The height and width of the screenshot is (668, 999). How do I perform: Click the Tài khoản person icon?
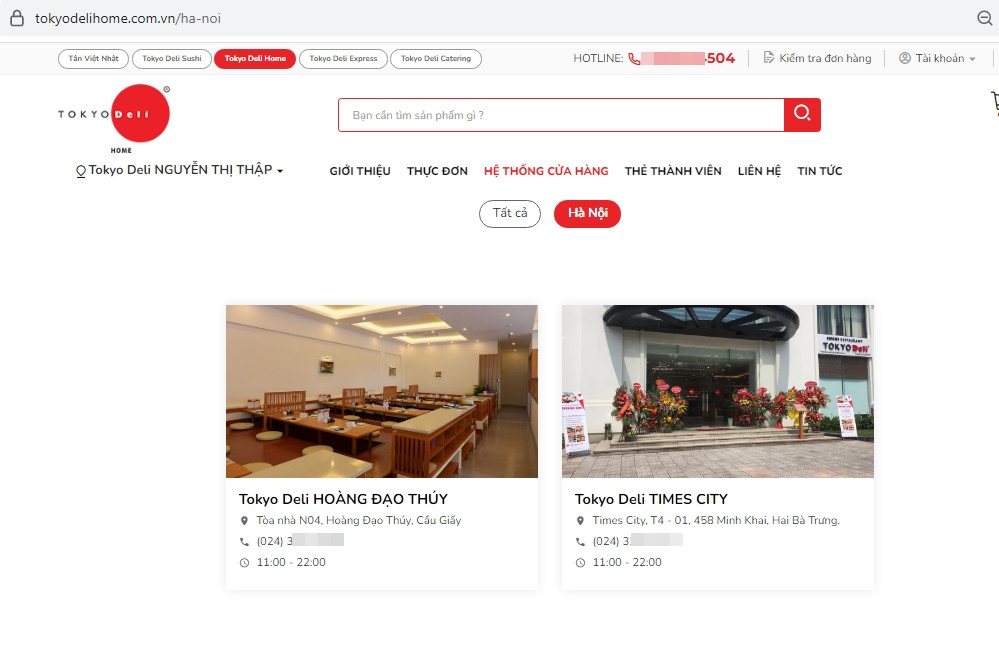click(x=903, y=58)
